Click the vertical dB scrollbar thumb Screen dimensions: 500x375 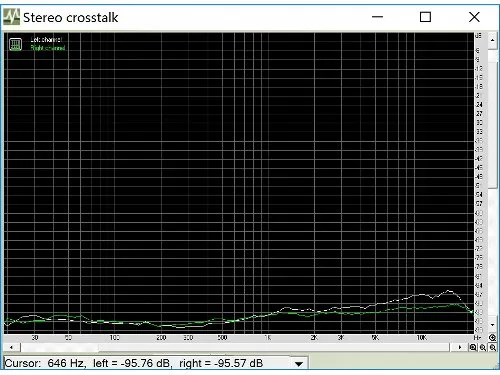pos(493,119)
